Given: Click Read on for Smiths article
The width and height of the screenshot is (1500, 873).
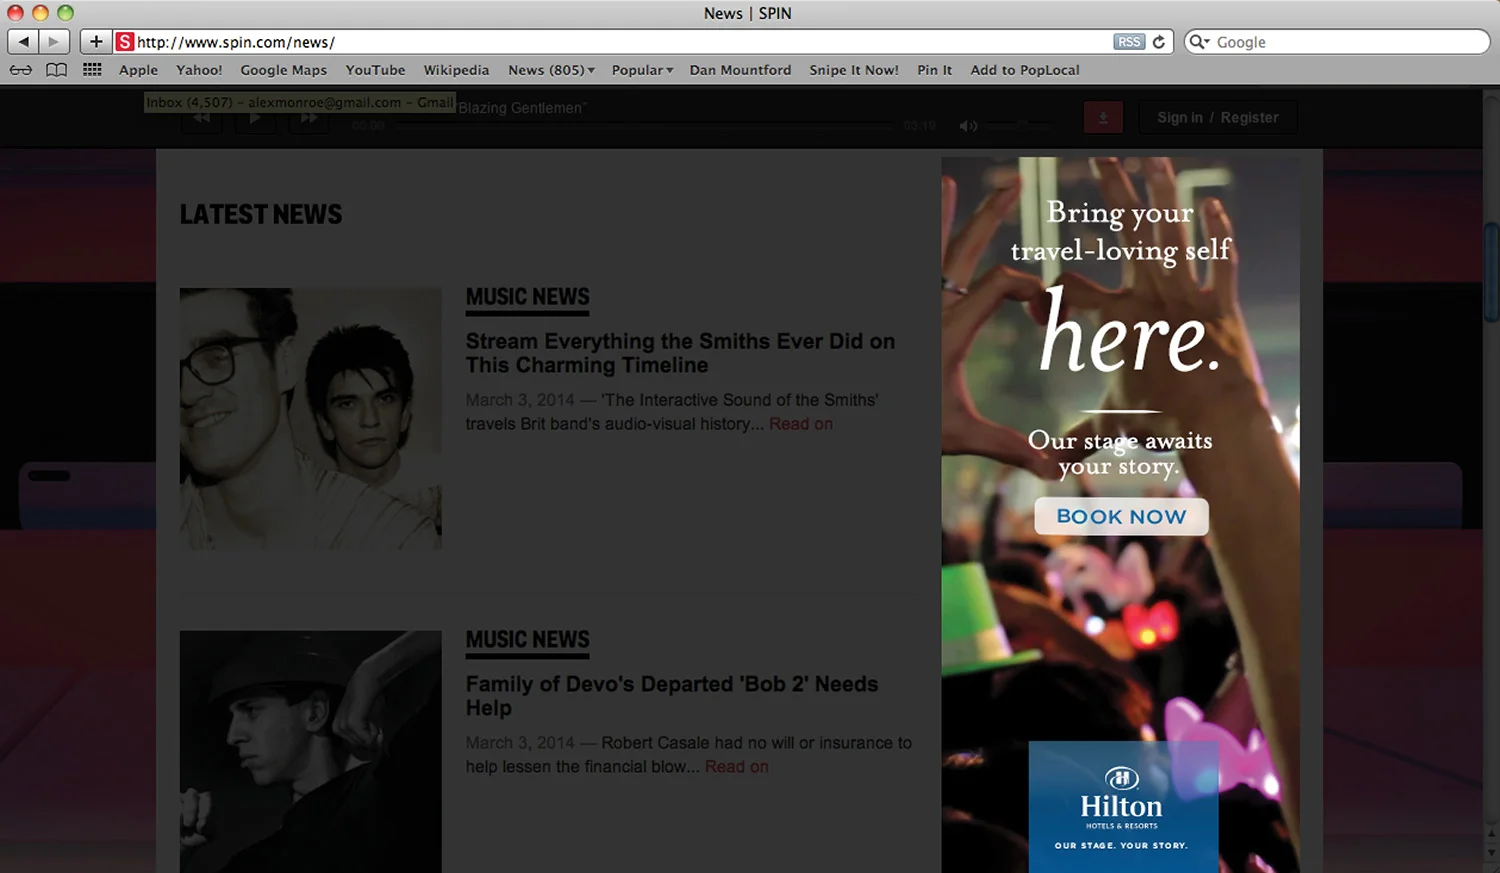Looking at the screenshot, I should [x=800, y=424].
